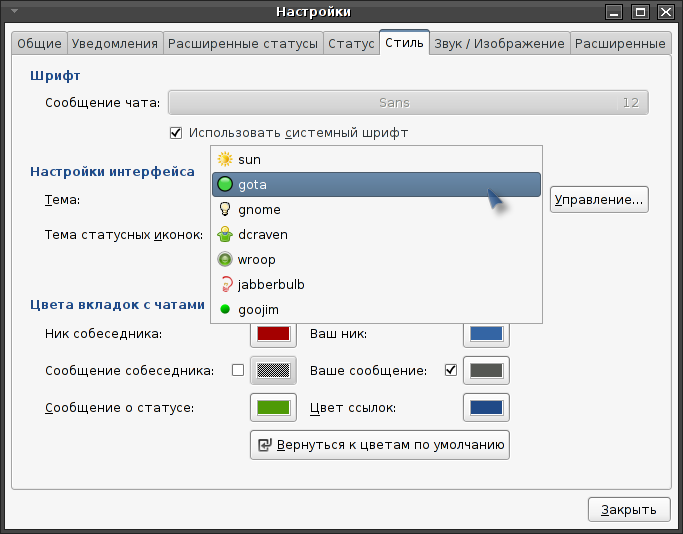This screenshot has height=534, width=683.
Task: Choose "wroop" in the list
Action: (x=376, y=260)
